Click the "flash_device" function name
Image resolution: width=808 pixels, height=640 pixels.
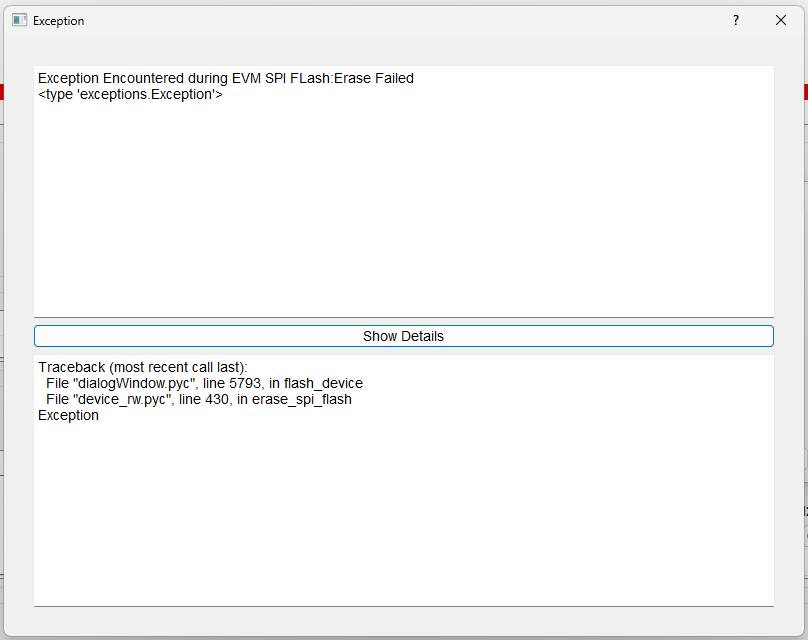click(x=323, y=383)
